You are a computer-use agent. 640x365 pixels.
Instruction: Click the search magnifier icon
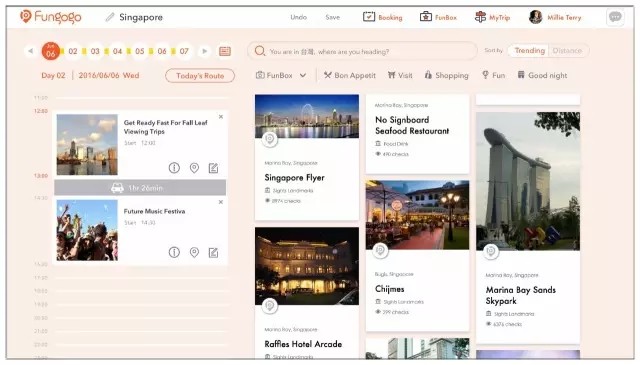tap(260, 51)
